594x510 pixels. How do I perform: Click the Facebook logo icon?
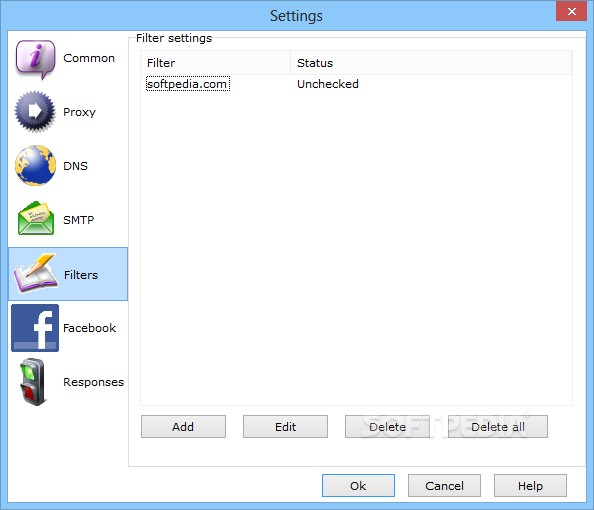coord(35,328)
